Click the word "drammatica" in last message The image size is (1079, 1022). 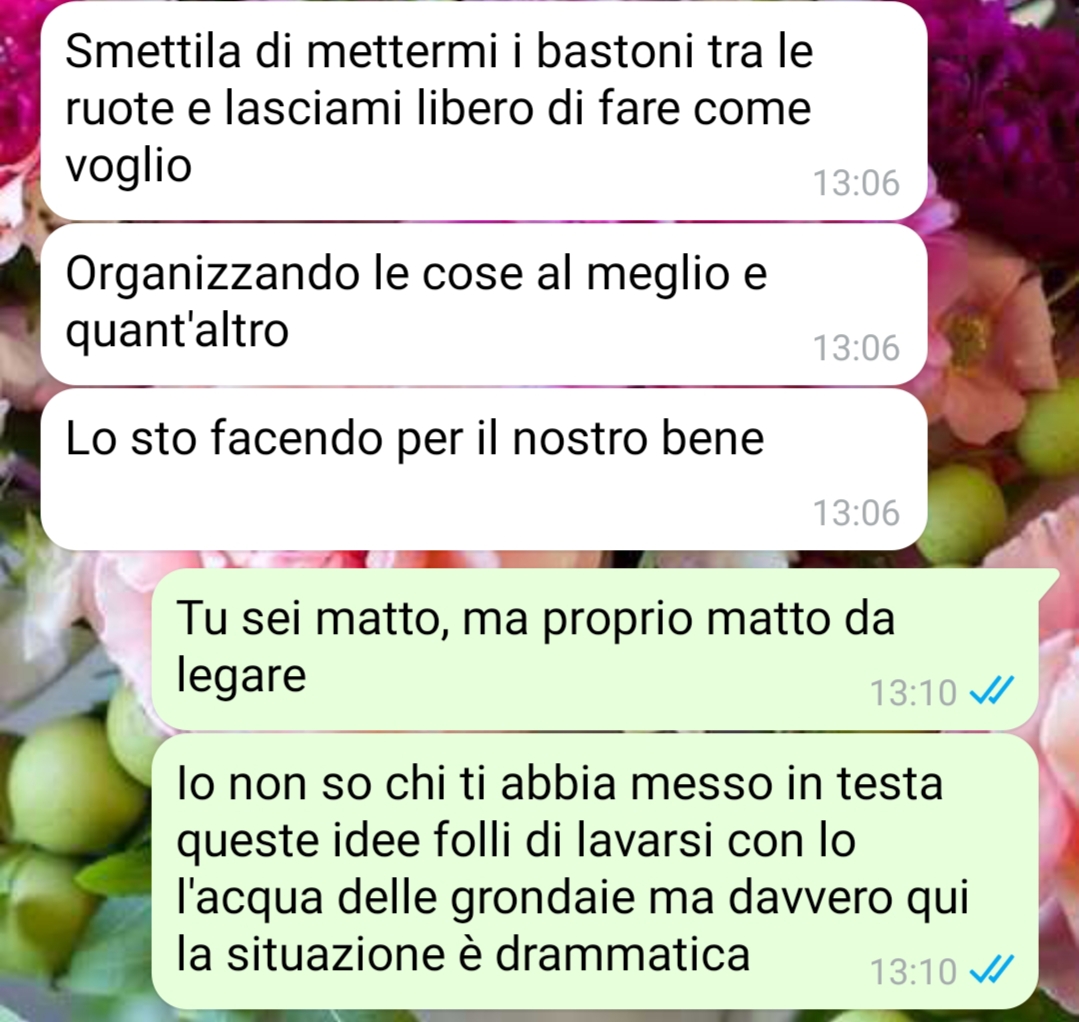(622, 955)
